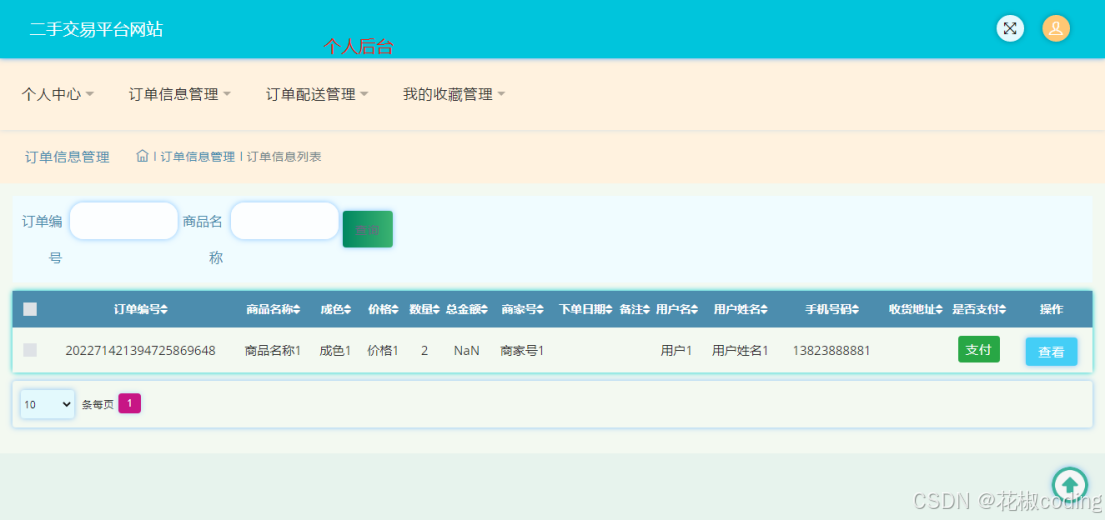The width and height of the screenshot is (1106, 521).
Task: Sort by 数量 column arrows
Action: click(437, 309)
